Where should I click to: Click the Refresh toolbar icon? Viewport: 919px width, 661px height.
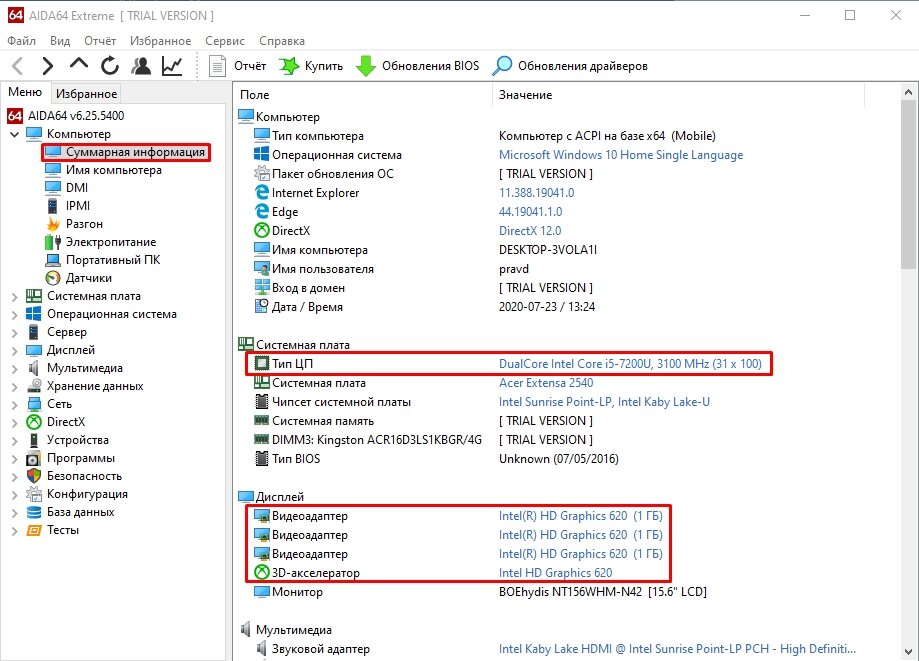point(110,66)
